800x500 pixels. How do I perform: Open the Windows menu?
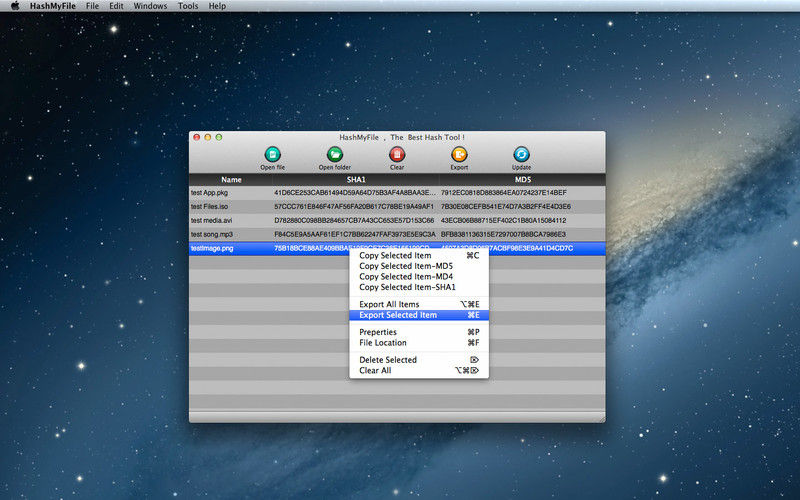point(150,6)
